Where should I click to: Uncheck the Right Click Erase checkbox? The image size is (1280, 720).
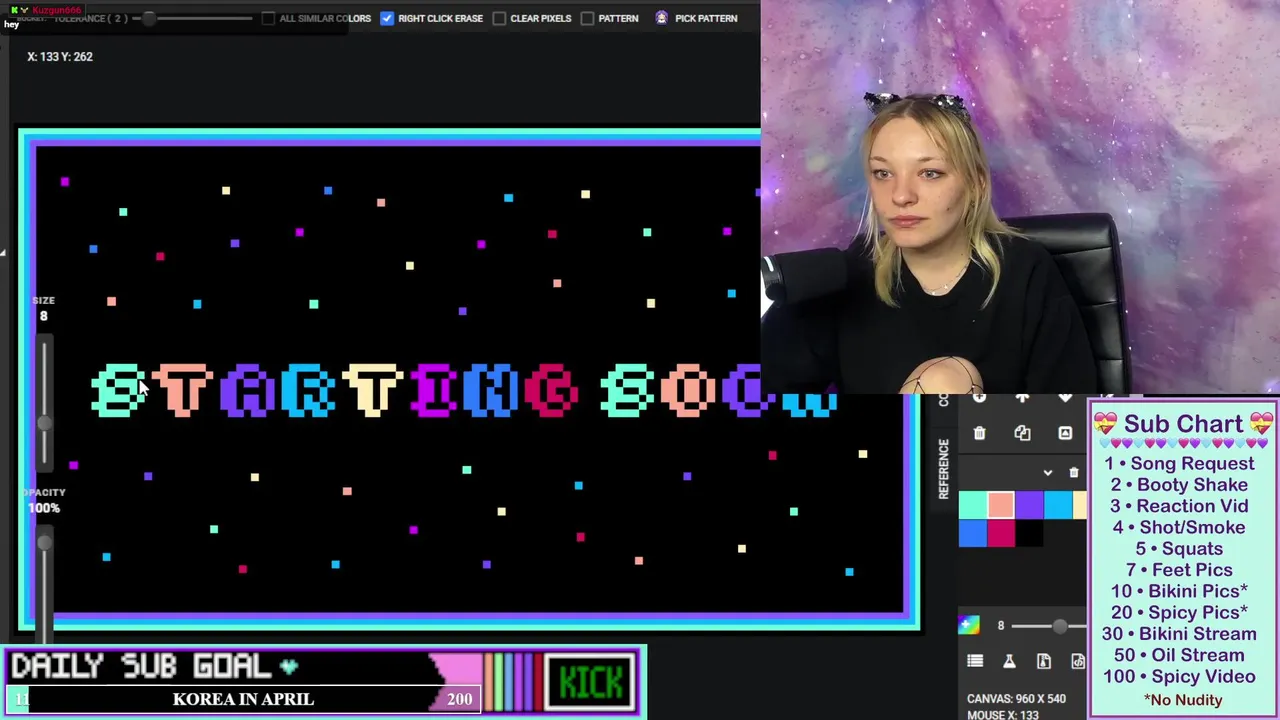point(387,18)
